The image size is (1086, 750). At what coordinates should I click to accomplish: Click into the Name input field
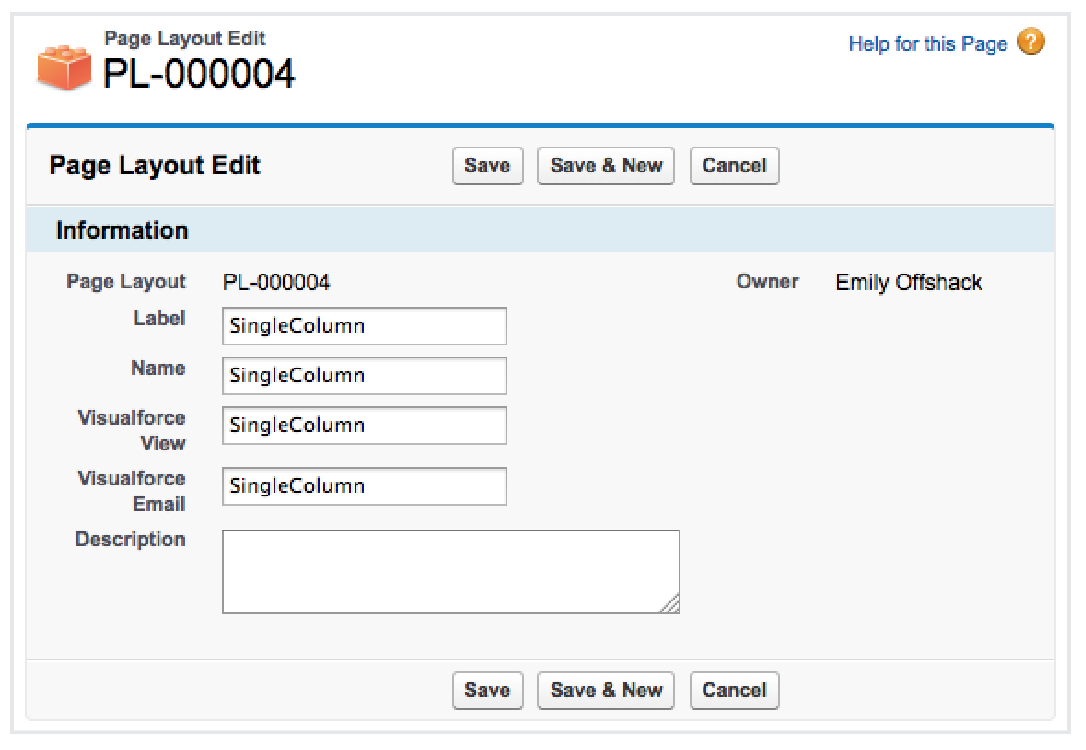click(x=364, y=376)
